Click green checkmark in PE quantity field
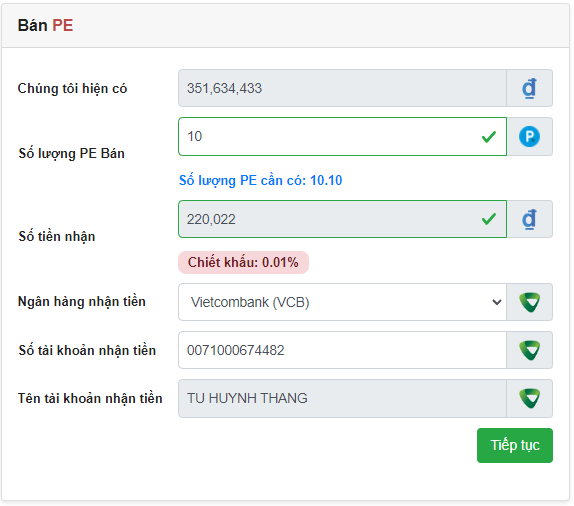 489,137
